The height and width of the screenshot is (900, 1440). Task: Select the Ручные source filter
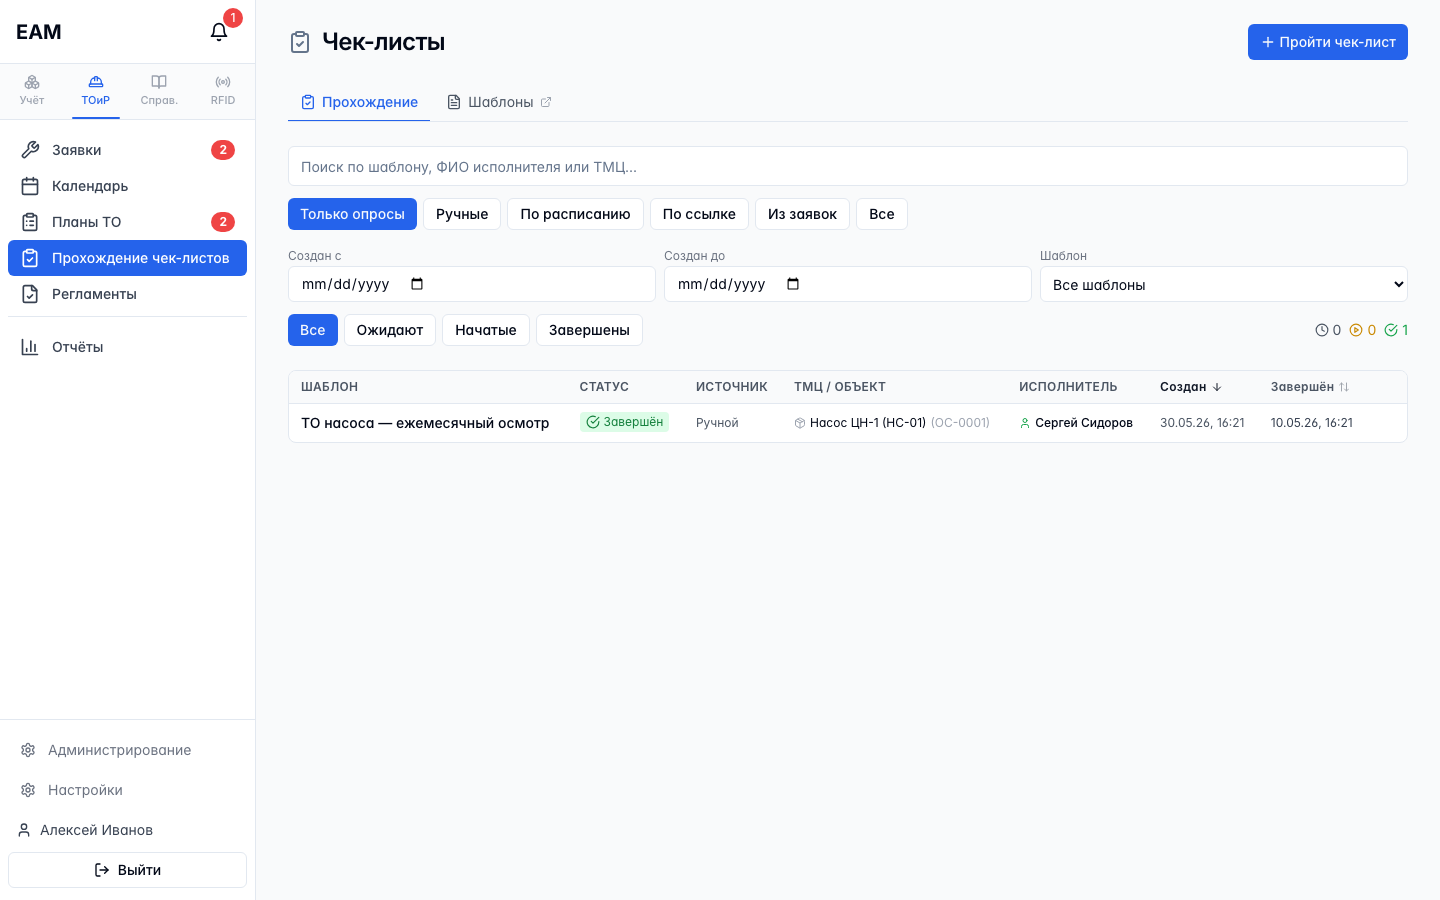point(462,214)
